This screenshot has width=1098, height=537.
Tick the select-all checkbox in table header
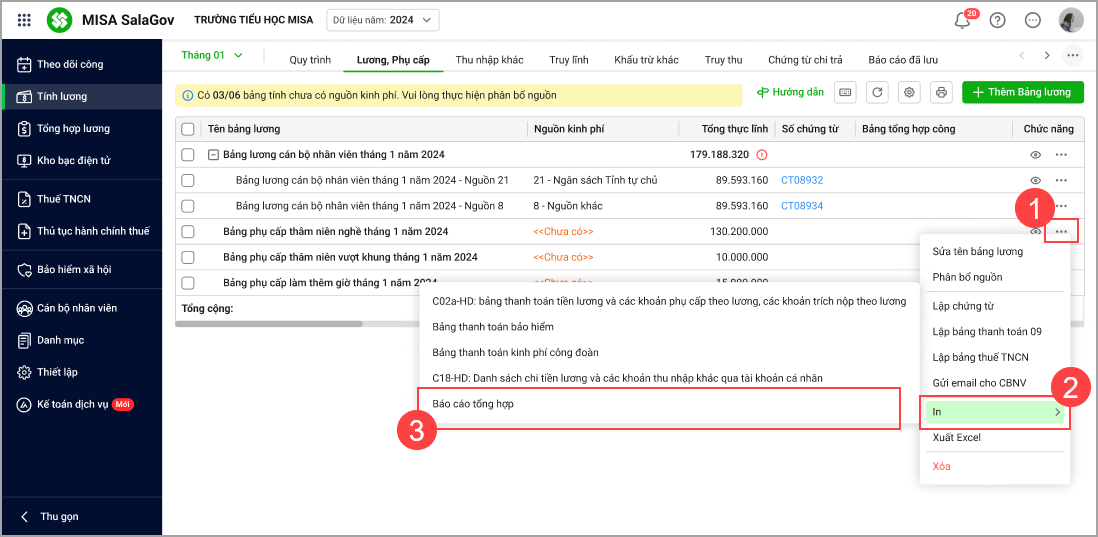(188, 129)
